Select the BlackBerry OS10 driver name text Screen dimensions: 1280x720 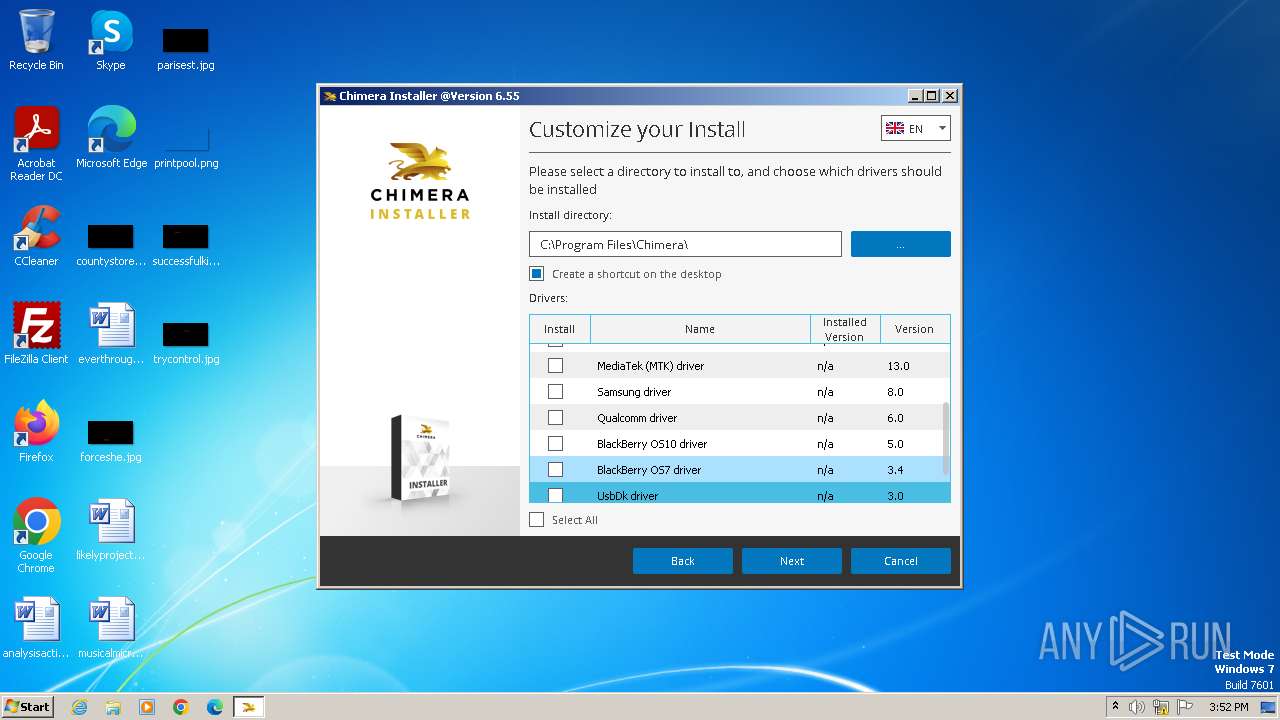coord(652,444)
